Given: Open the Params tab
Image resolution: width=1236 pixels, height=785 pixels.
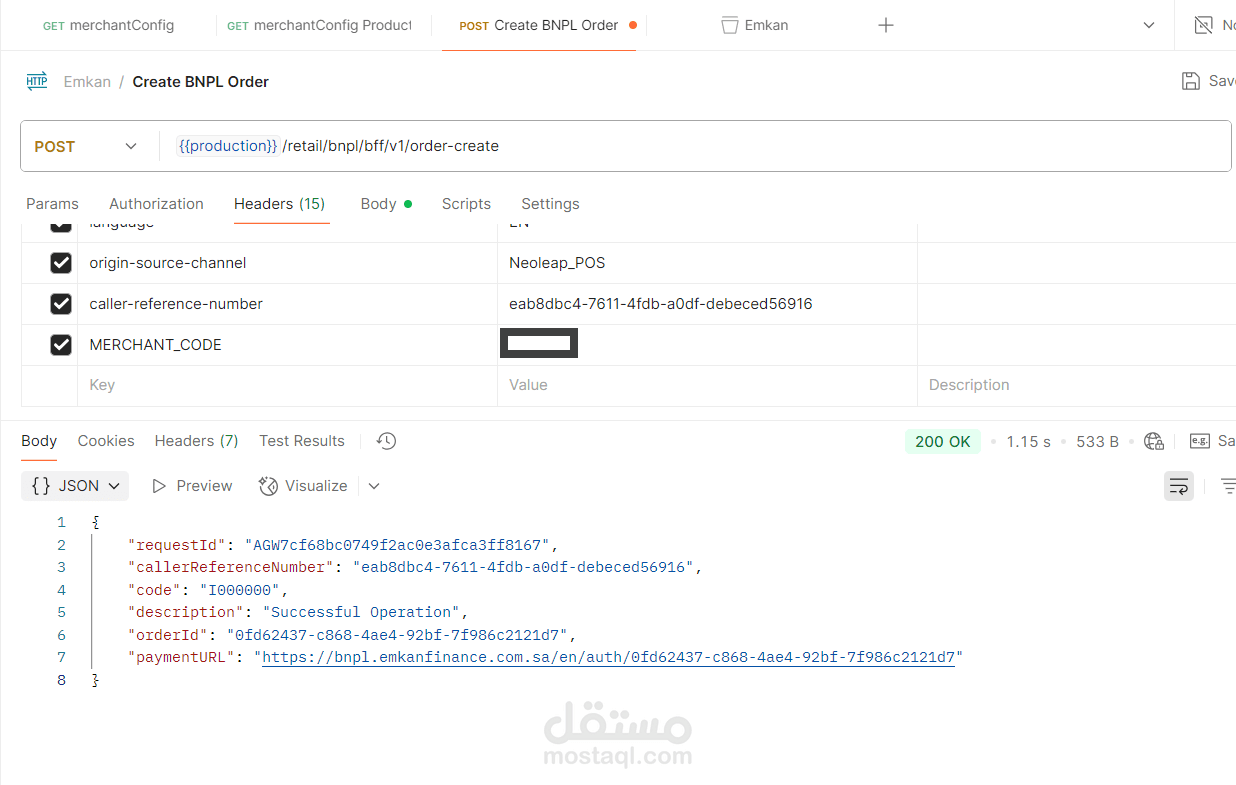Looking at the screenshot, I should coord(52,204).
